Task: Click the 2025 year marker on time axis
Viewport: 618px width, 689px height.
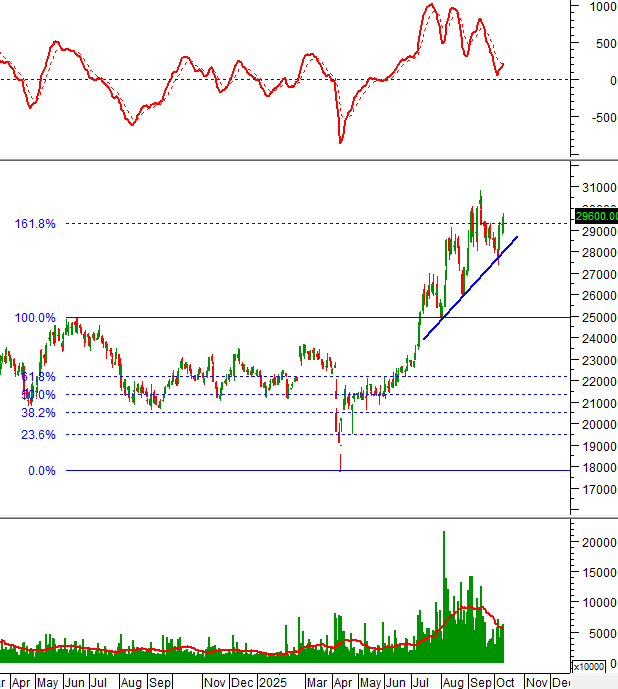Action: tap(274, 682)
